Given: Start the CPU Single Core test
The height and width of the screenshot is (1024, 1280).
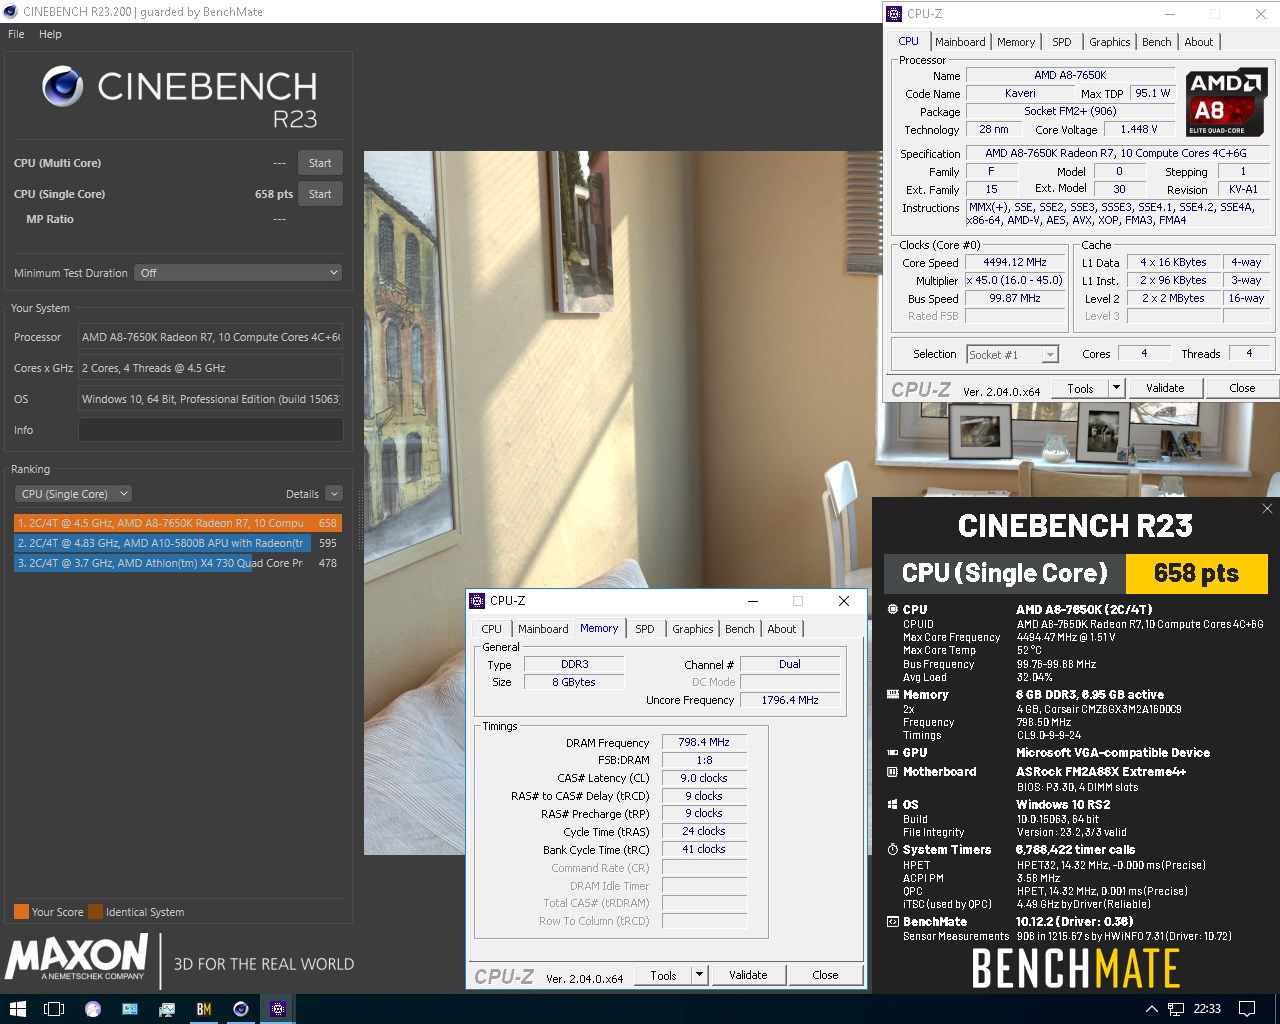Looking at the screenshot, I should (320, 194).
